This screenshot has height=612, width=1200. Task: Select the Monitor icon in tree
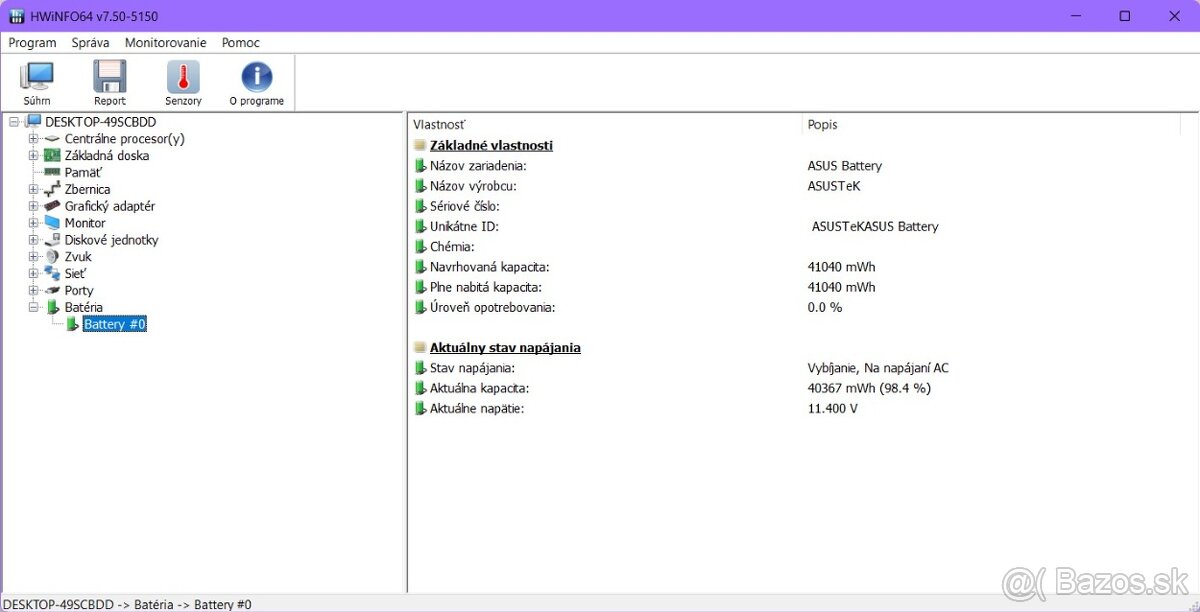pos(52,223)
